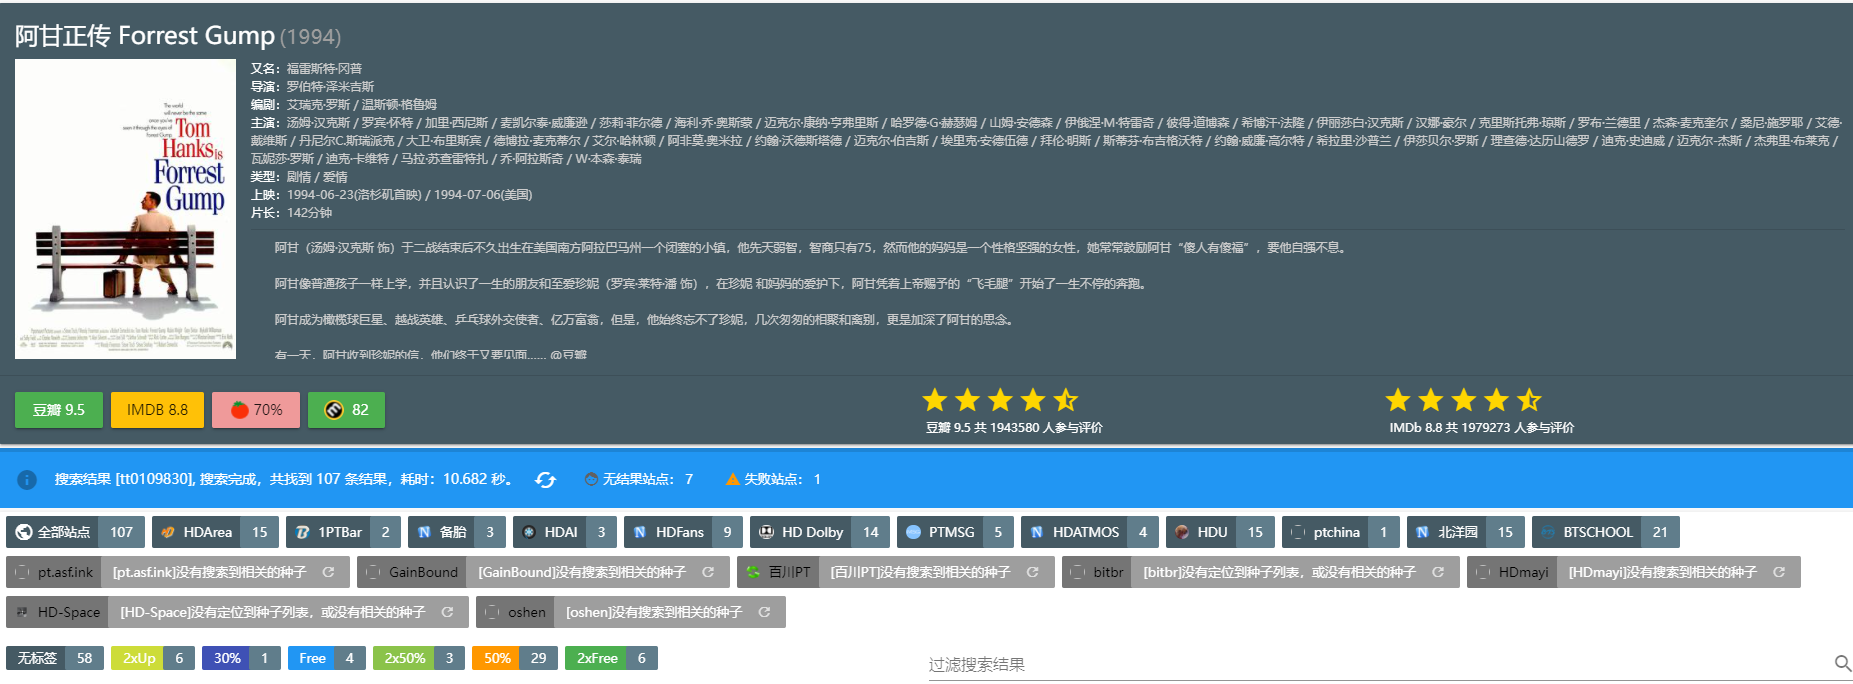The image size is (1853, 684).
Task: Show the 失败站点 1 warning list
Action: pos(773,480)
